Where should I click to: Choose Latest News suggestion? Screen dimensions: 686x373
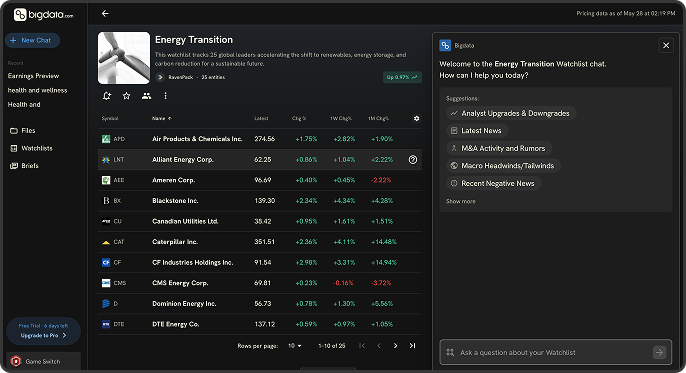[477, 131]
